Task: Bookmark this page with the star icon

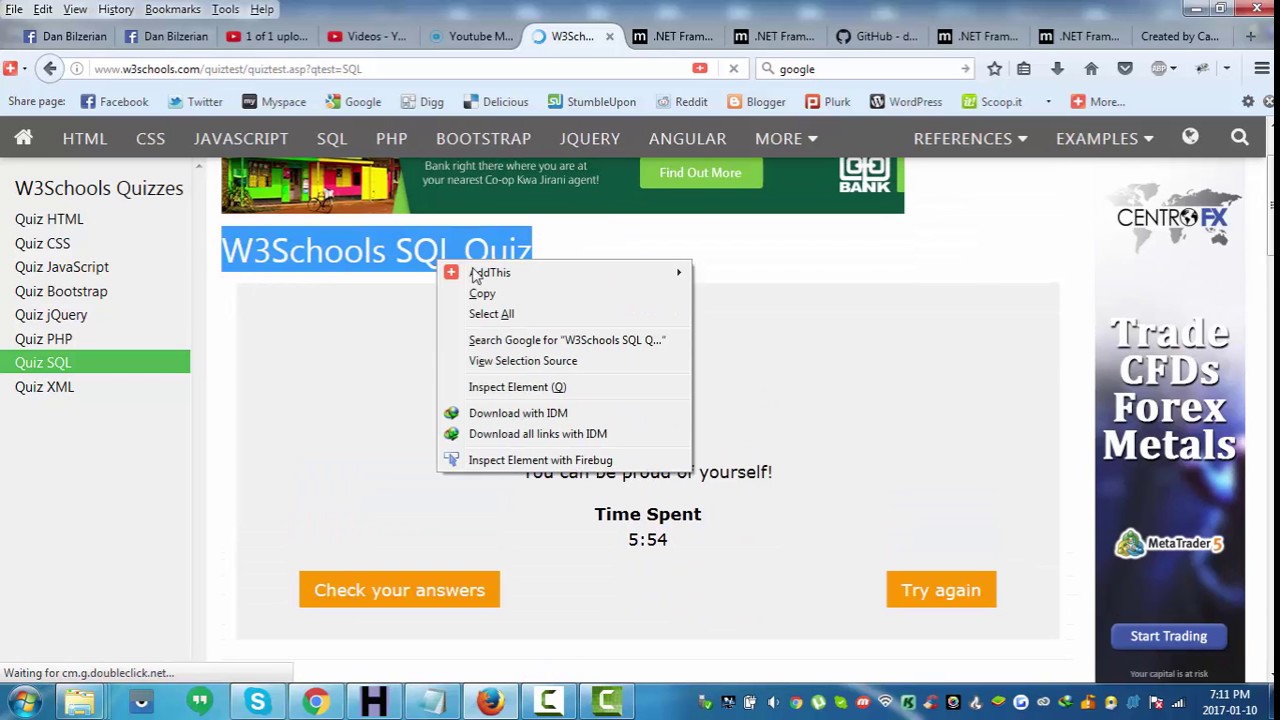Action: [994, 69]
